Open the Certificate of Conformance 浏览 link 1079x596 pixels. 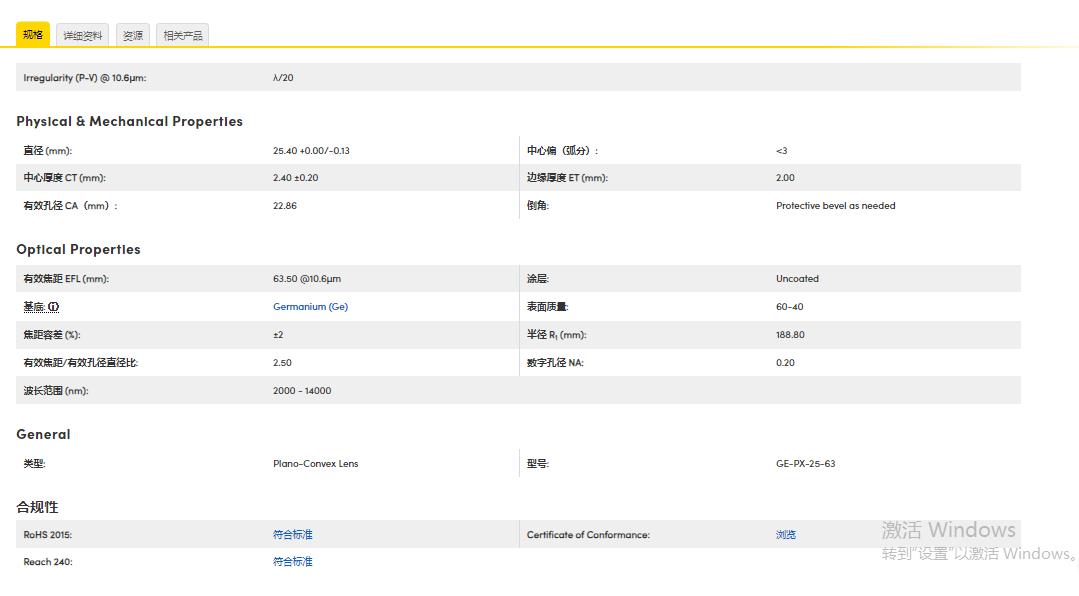[x=785, y=534]
